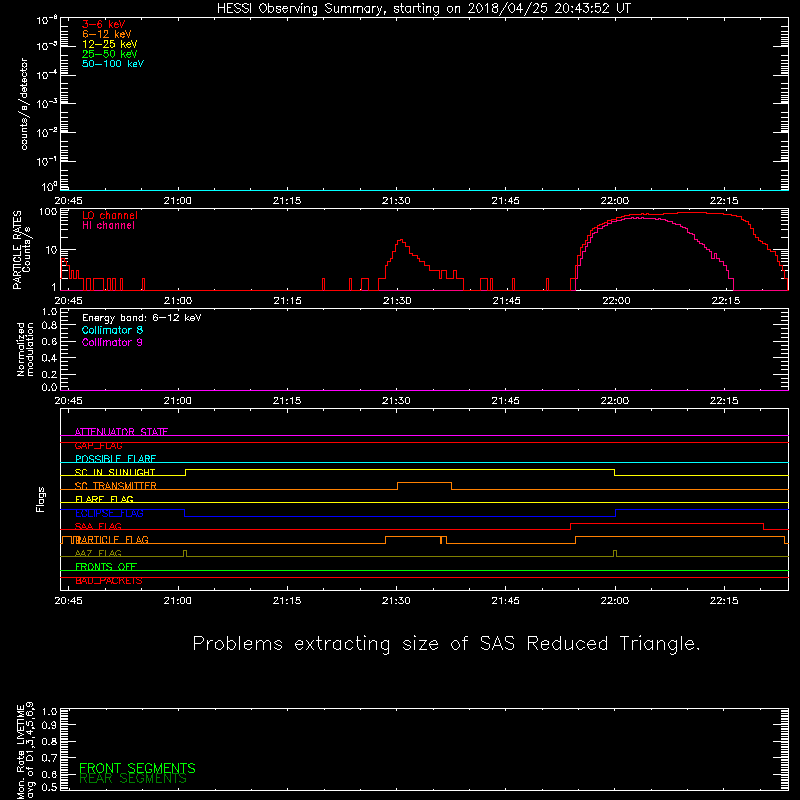Click the counts/s/detector axis label
This screenshot has width=800, height=800.
(x=24, y=104)
